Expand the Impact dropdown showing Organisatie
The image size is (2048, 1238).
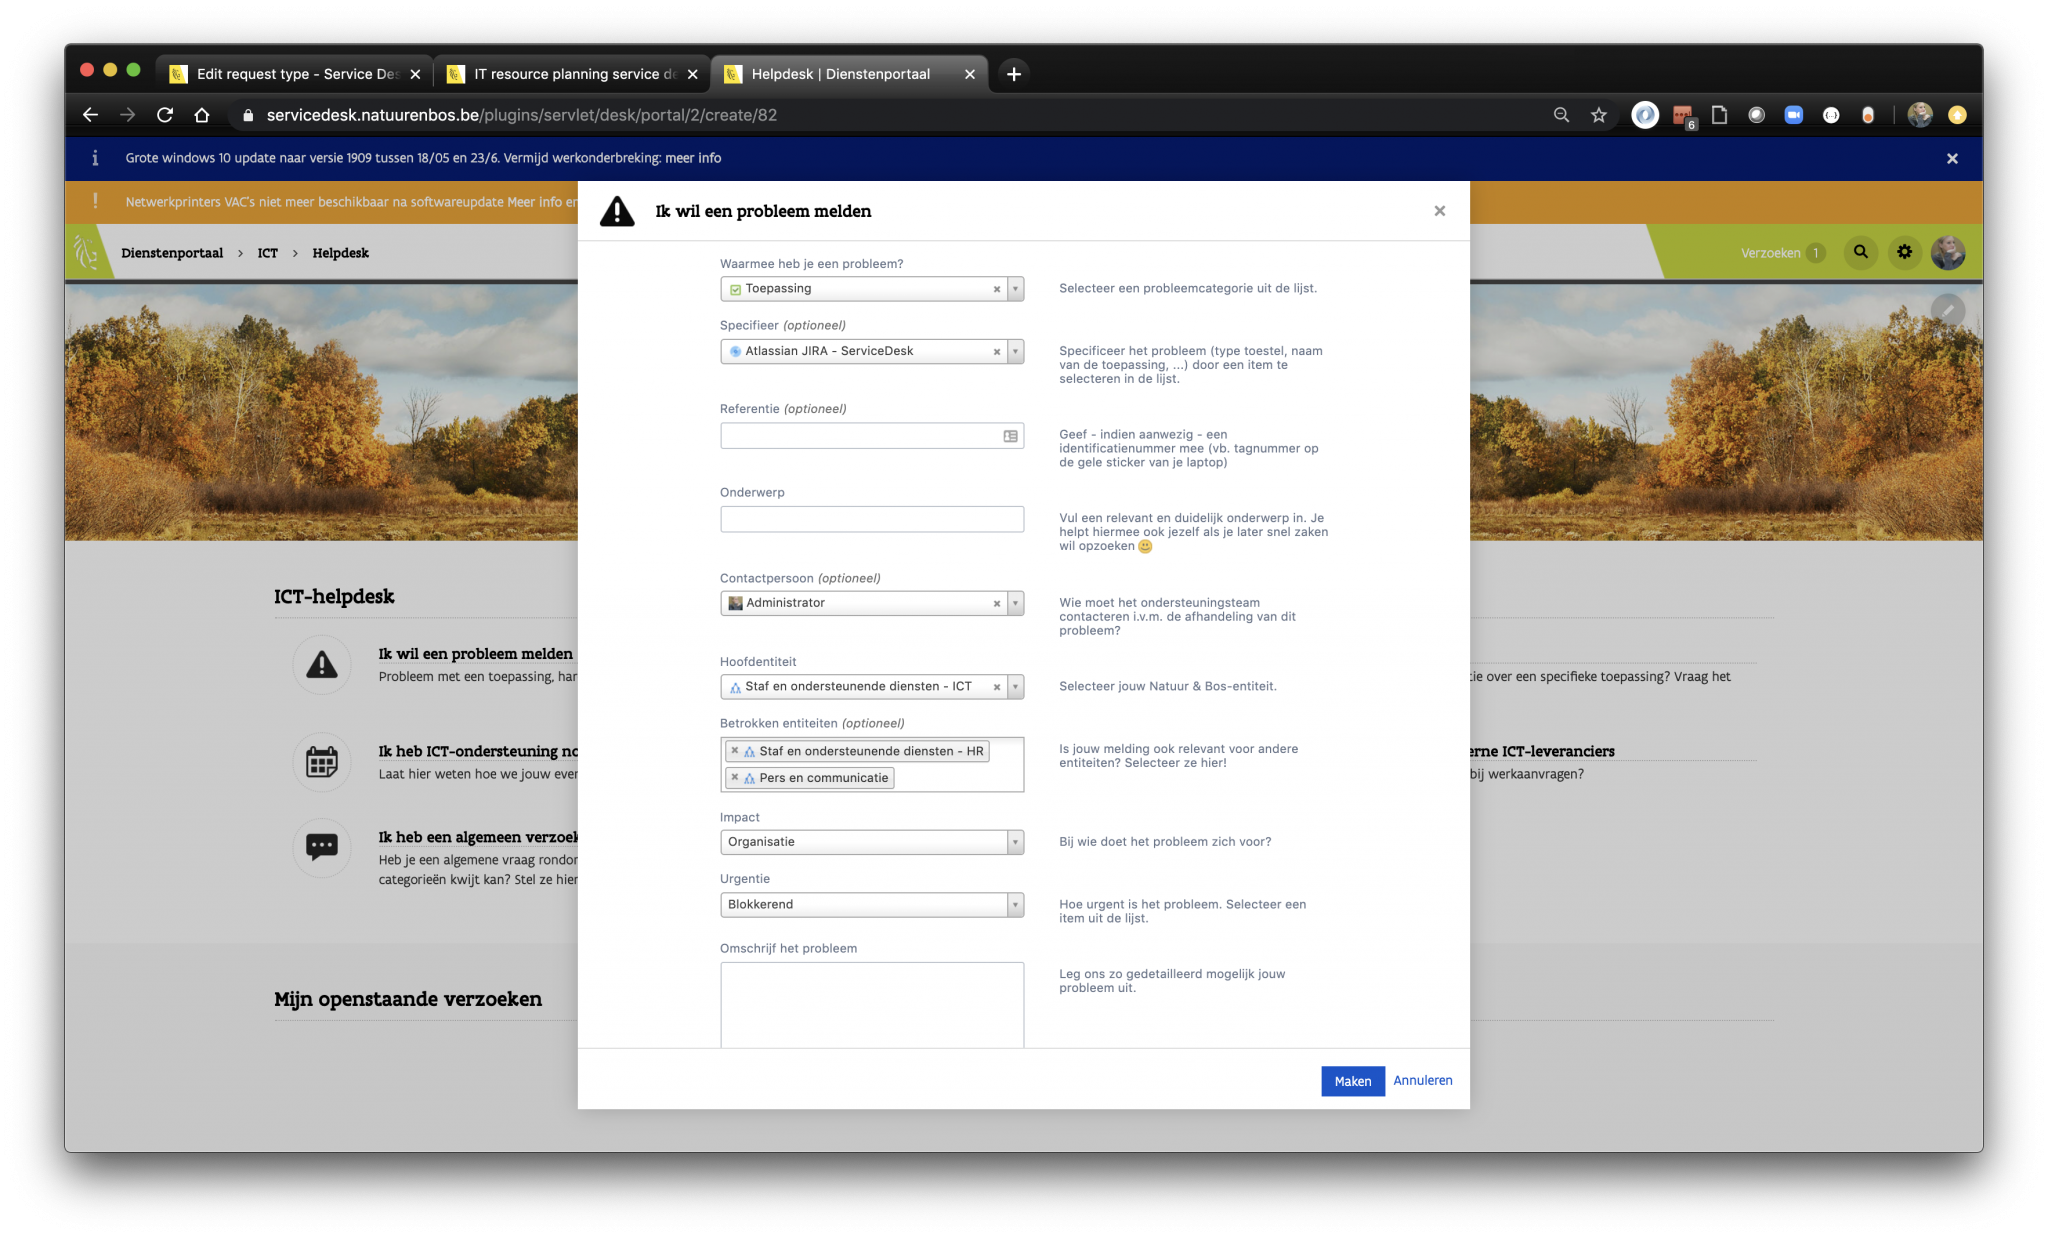click(x=1014, y=842)
